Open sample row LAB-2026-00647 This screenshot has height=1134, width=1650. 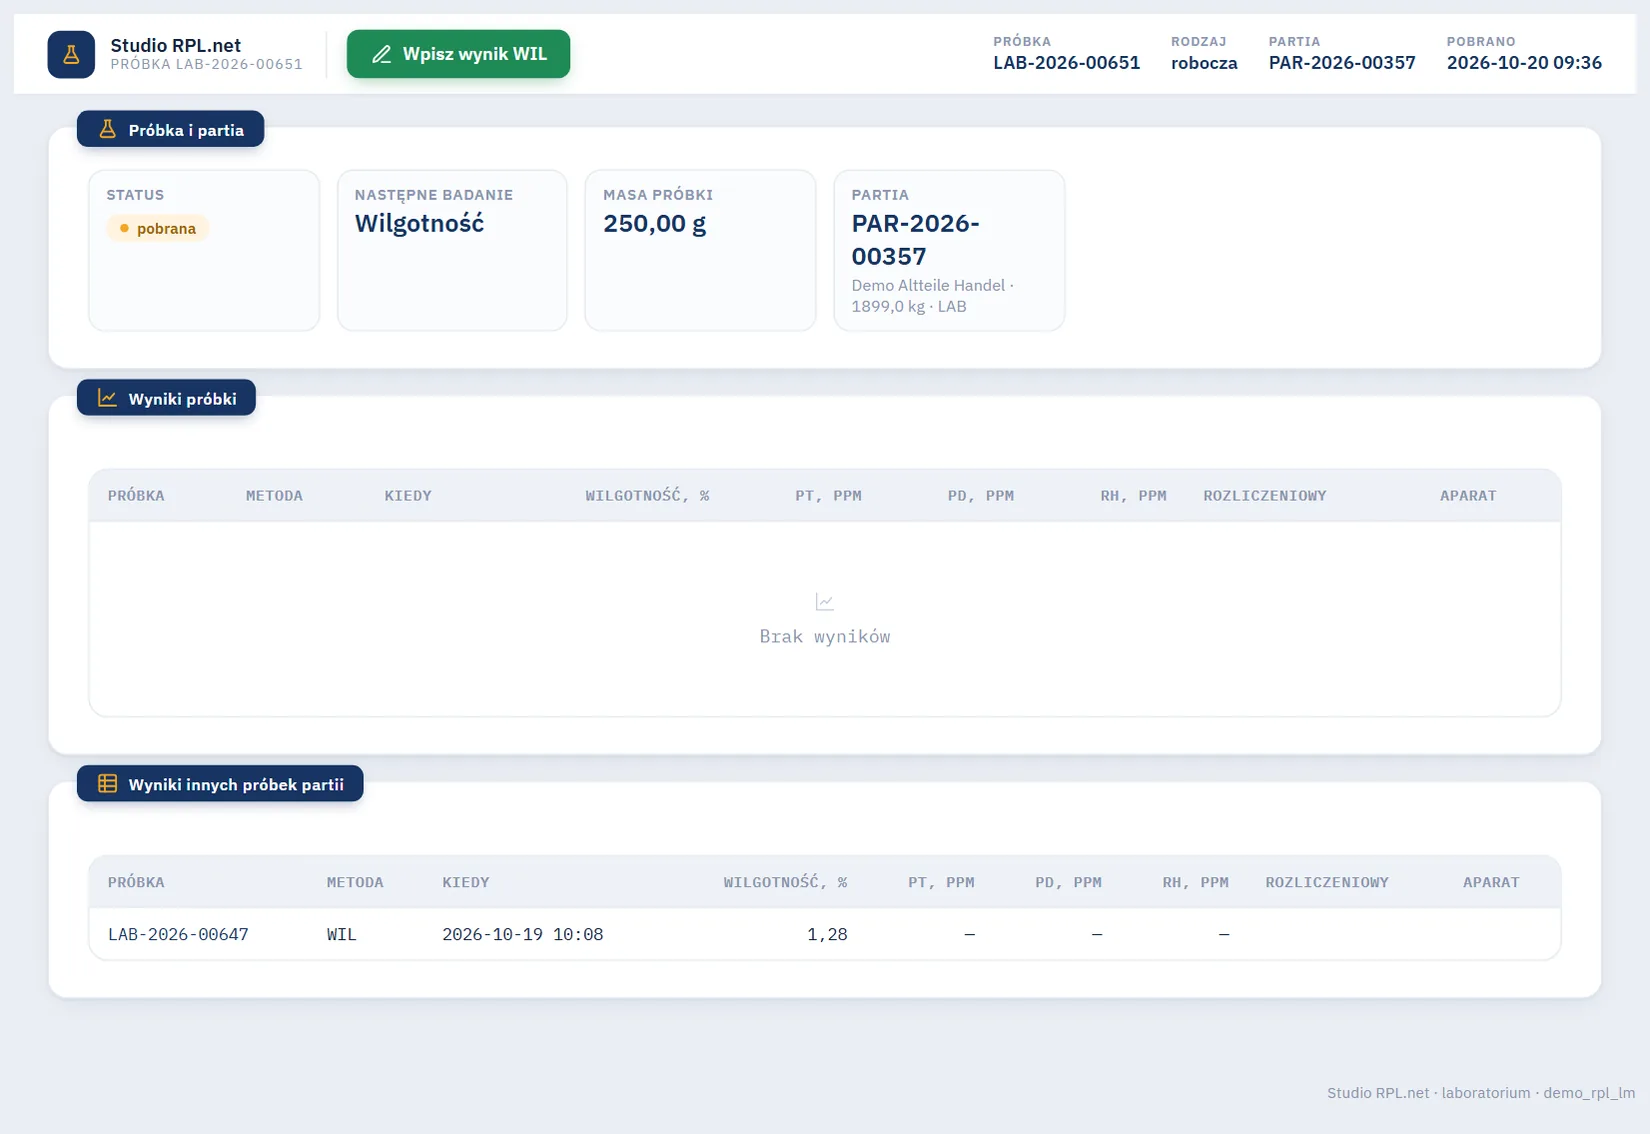[x=824, y=934]
